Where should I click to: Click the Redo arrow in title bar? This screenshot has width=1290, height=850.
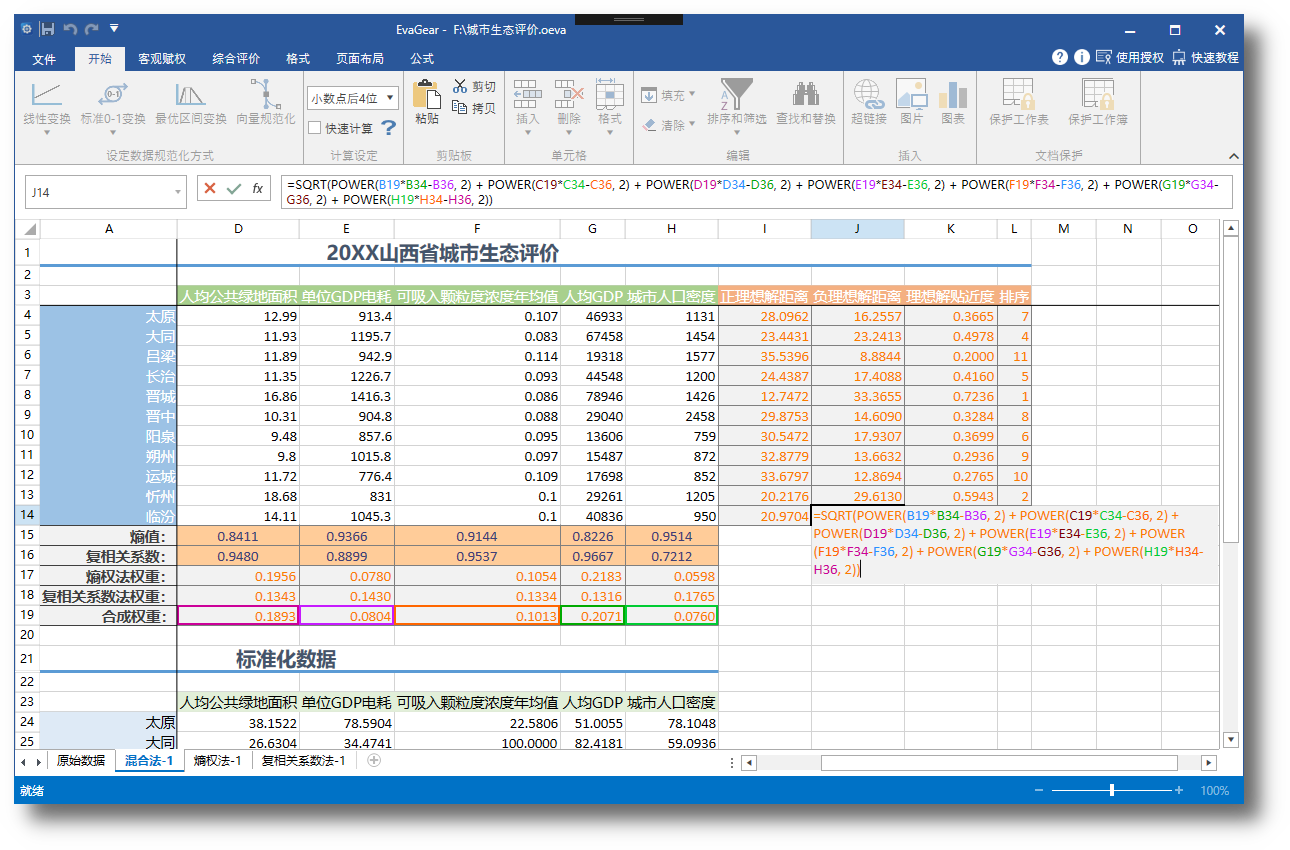pyautogui.click(x=92, y=29)
